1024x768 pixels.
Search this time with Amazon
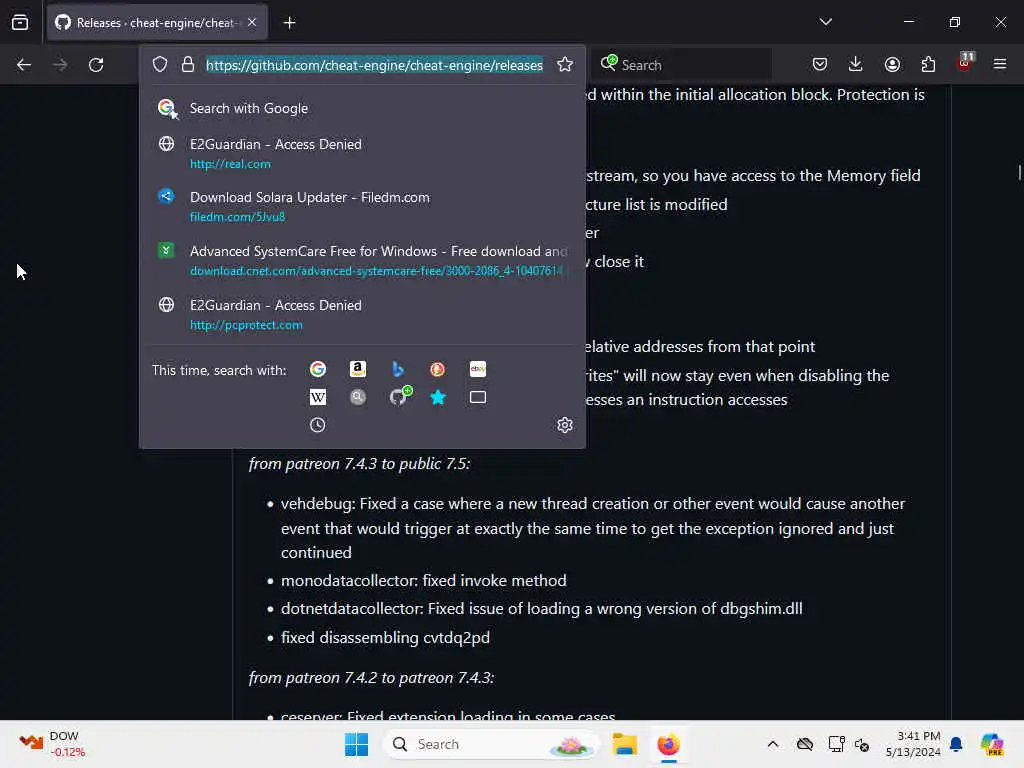click(358, 370)
